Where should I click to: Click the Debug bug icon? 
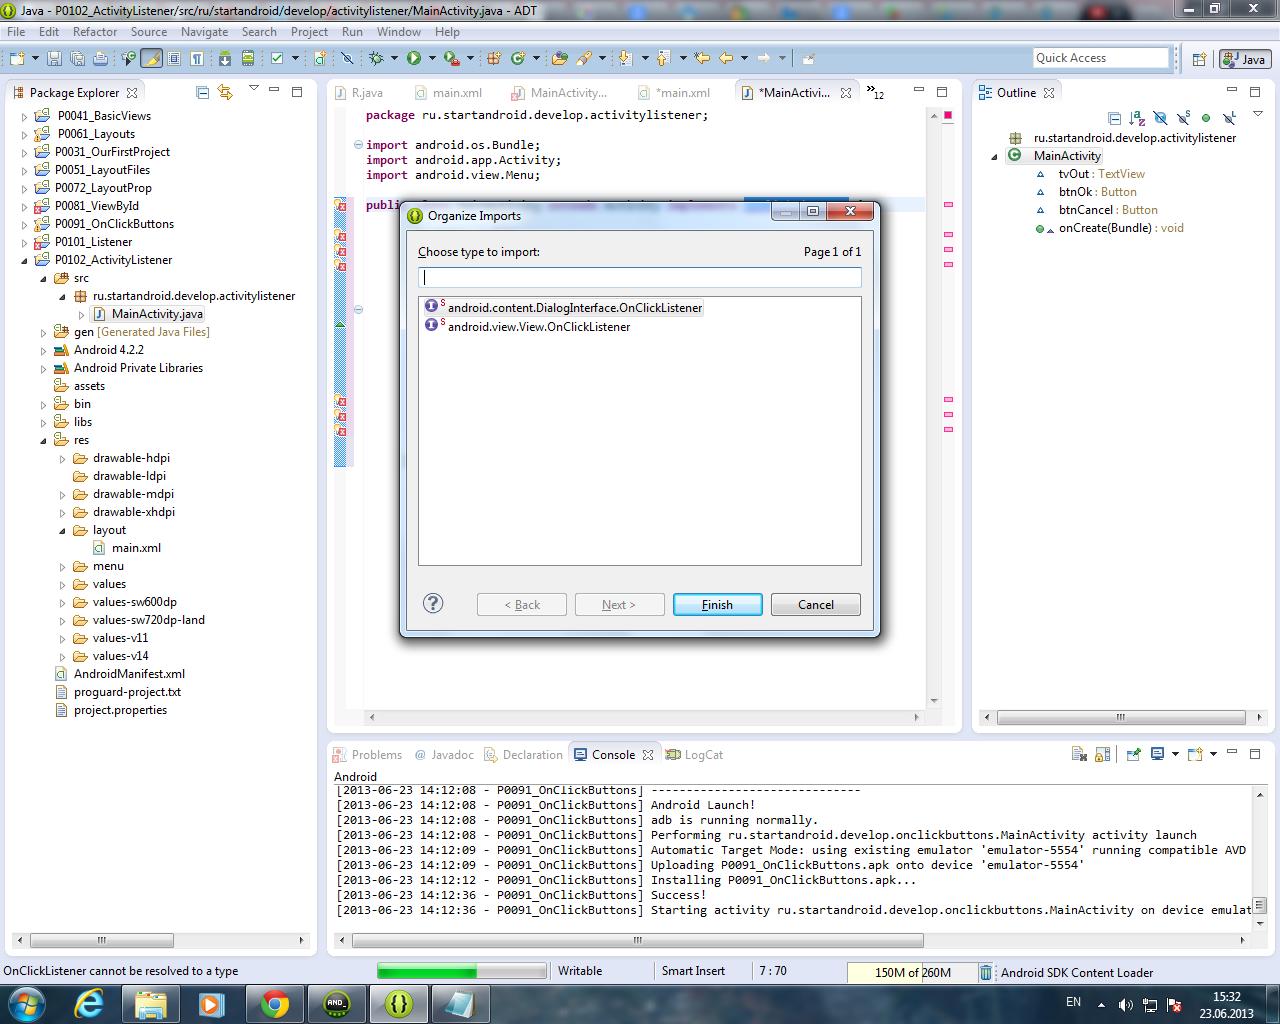point(376,58)
